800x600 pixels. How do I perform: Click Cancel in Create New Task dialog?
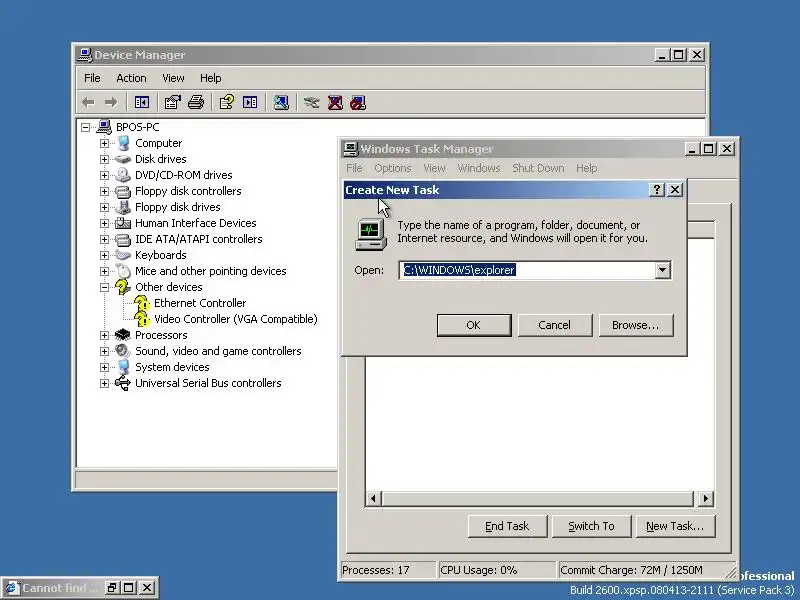pos(555,325)
